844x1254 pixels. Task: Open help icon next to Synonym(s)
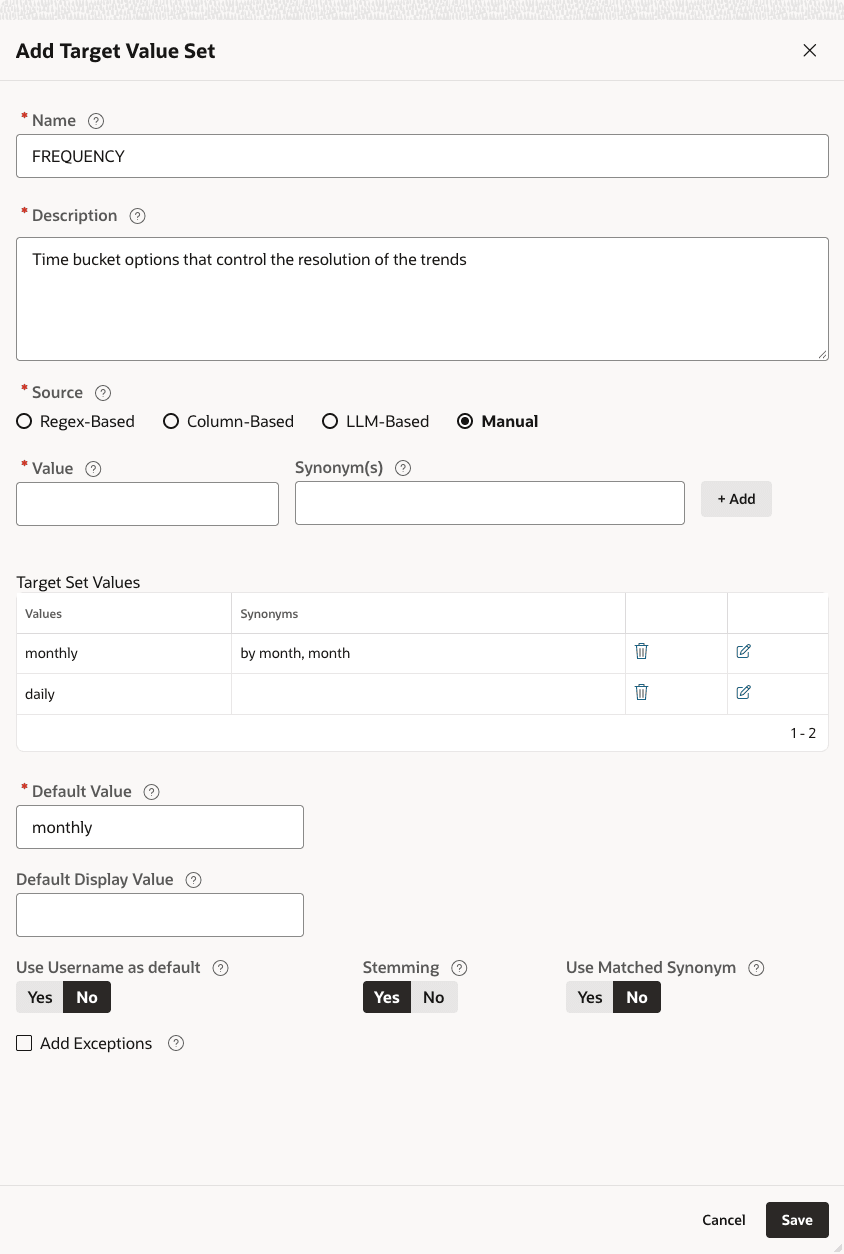coord(403,468)
